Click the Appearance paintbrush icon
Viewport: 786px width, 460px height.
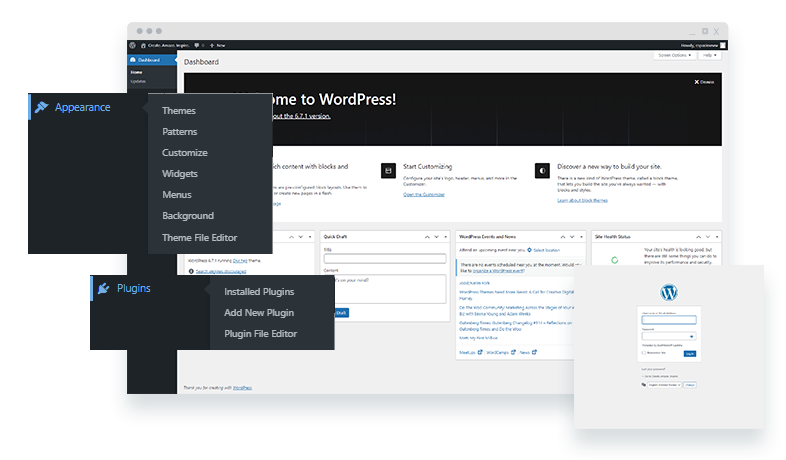click(42, 107)
